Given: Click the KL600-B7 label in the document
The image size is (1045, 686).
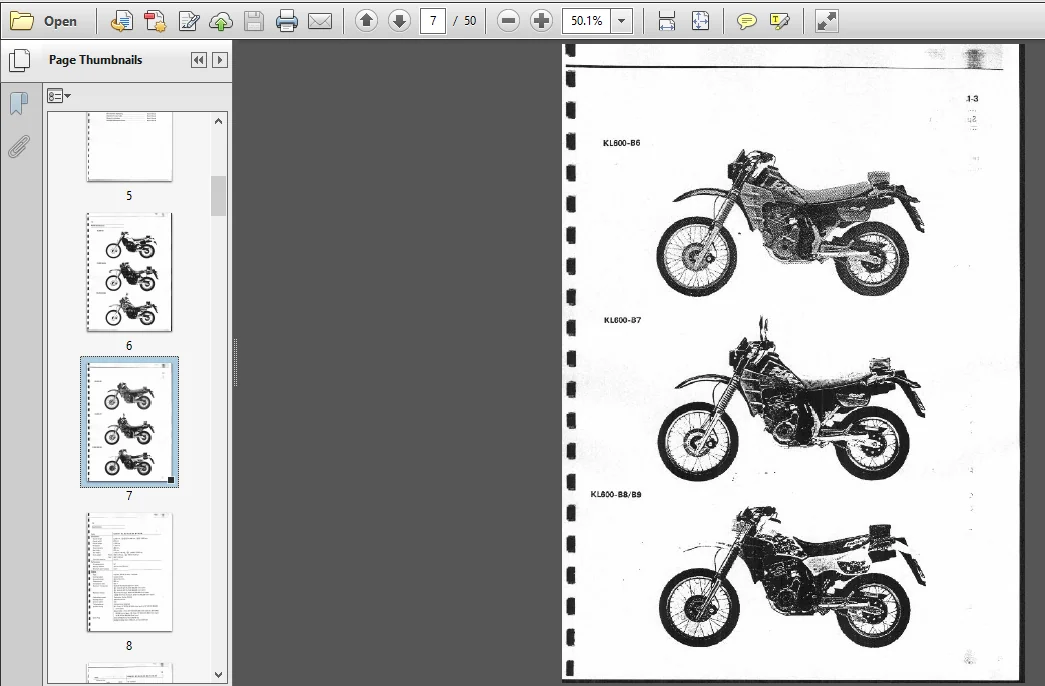Looking at the screenshot, I should (622, 320).
